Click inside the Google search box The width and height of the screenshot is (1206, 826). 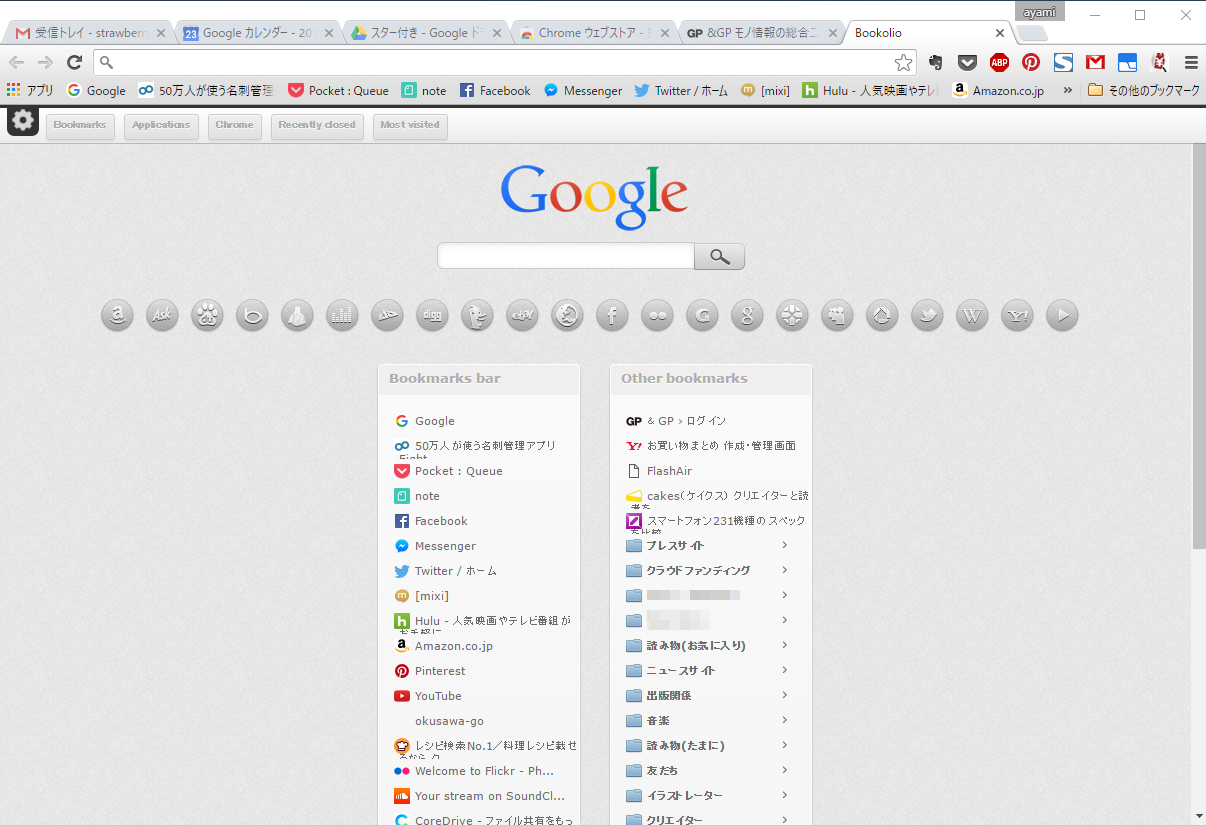click(566, 256)
